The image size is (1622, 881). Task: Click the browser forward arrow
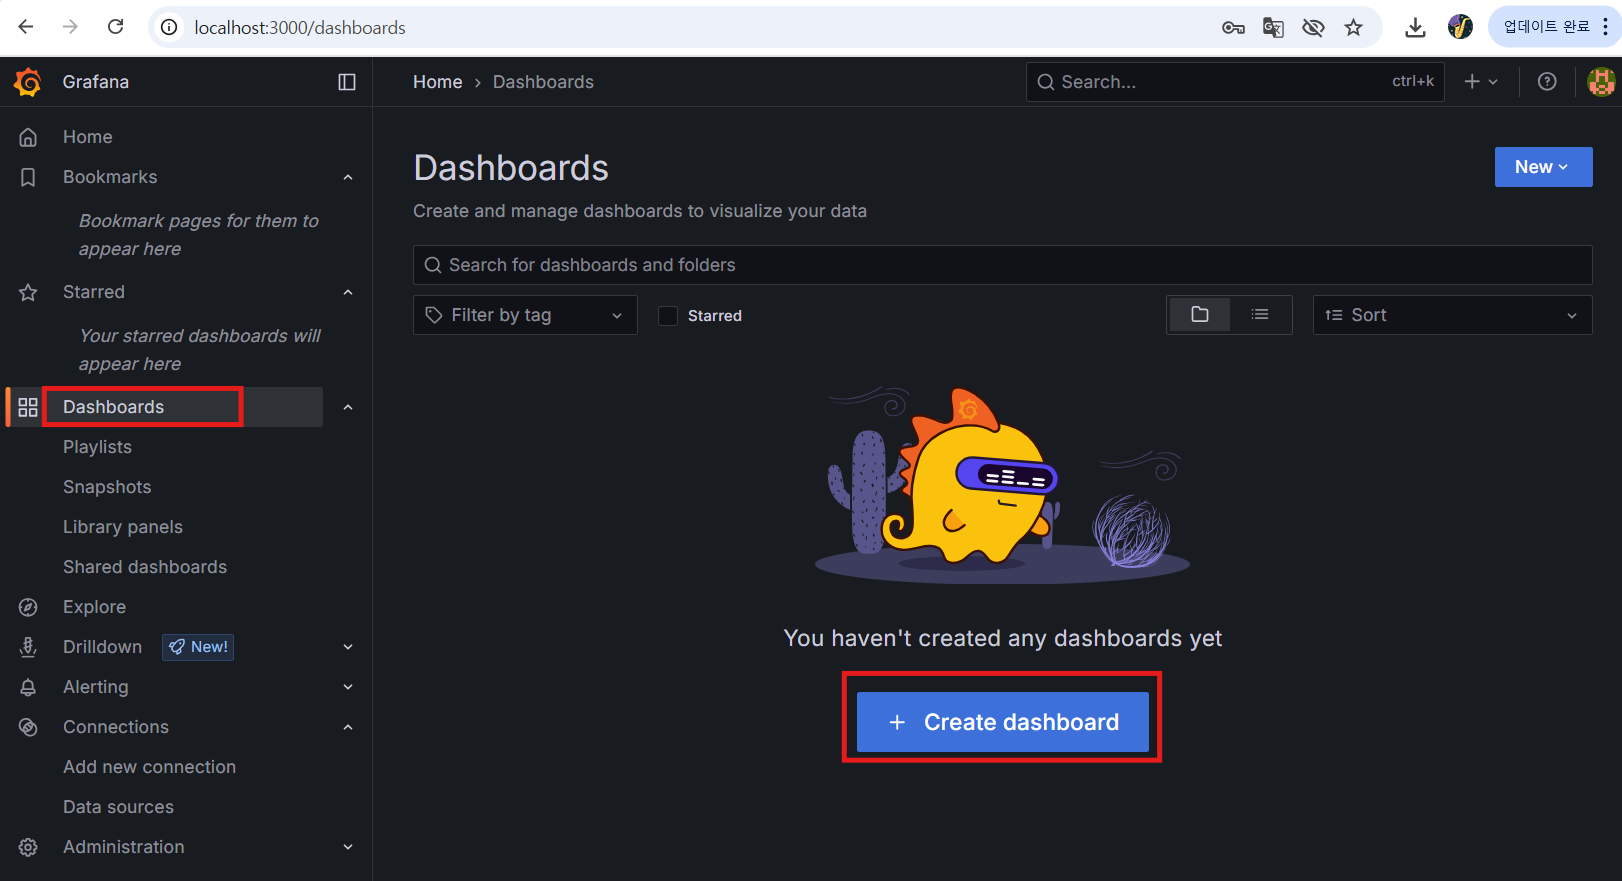pos(70,27)
